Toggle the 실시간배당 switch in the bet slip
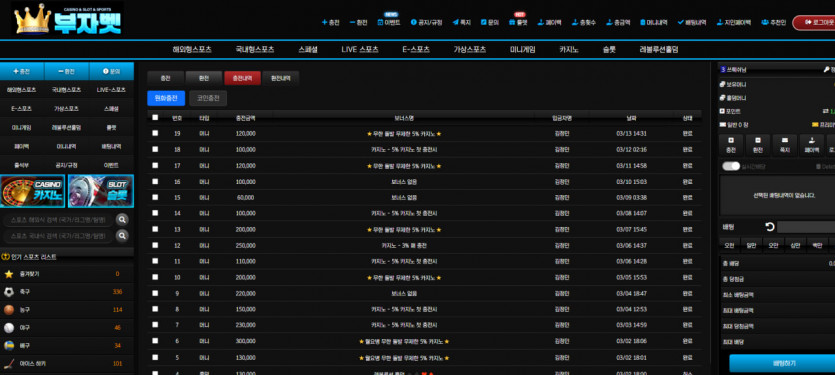This screenshot has height=375, width=835. tap(731, 166)
